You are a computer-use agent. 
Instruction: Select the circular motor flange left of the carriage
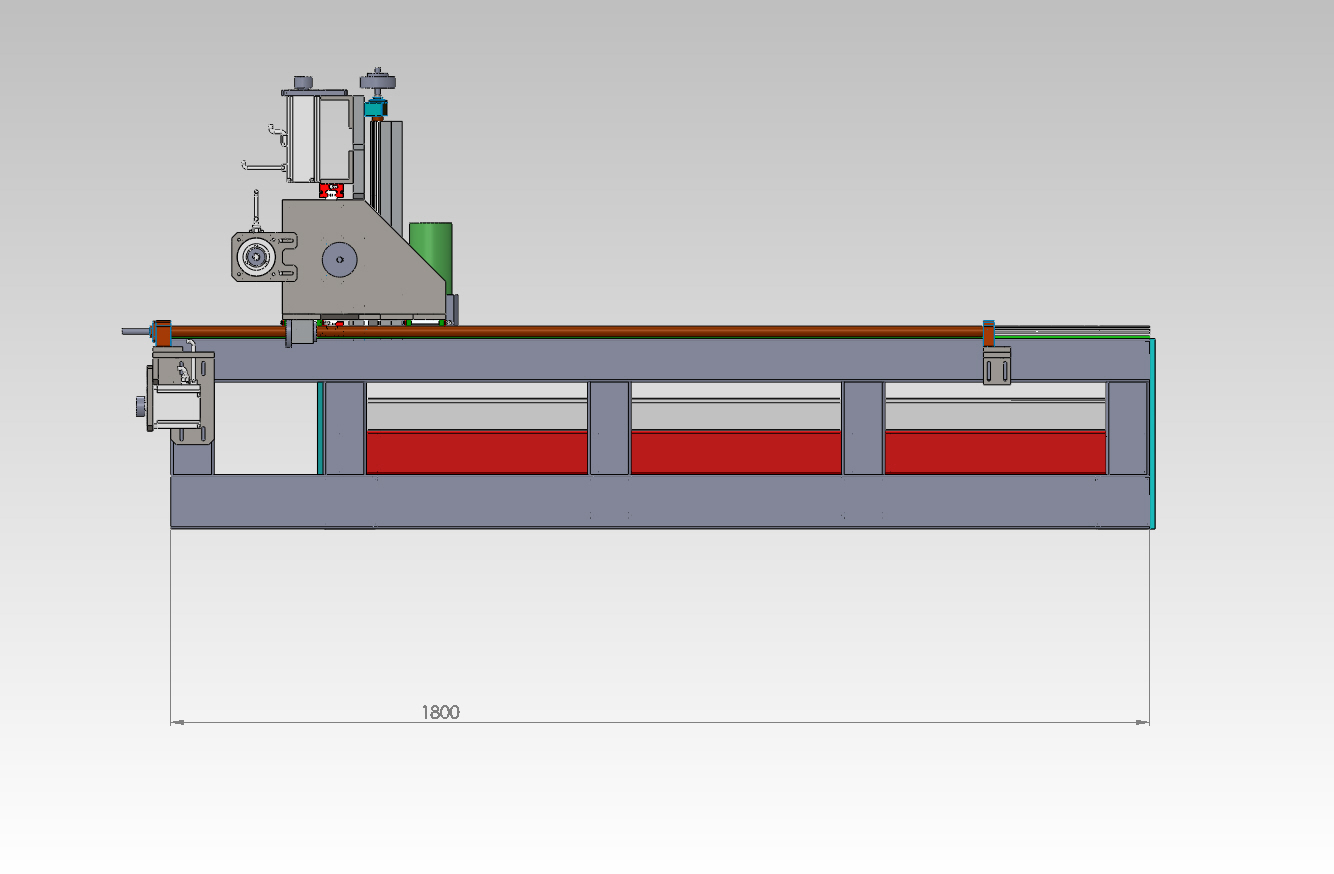coord(258,258)
